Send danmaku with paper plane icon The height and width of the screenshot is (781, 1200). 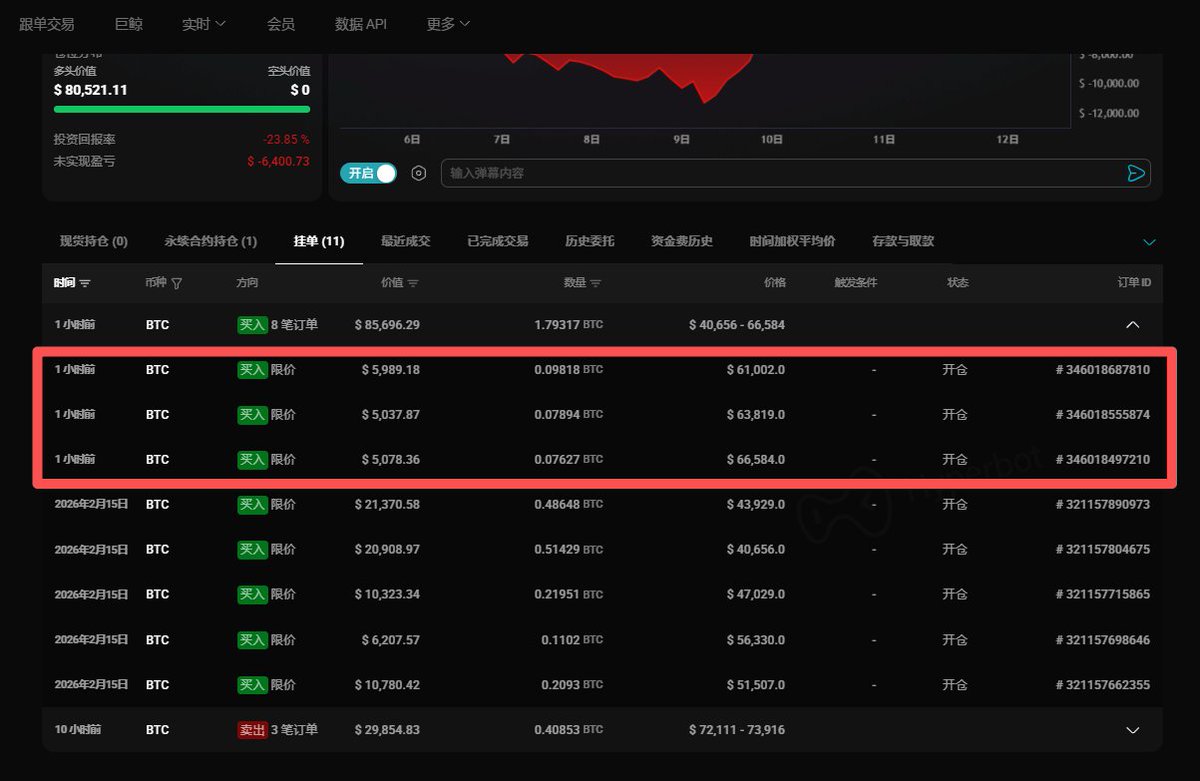coord(1136,173)
